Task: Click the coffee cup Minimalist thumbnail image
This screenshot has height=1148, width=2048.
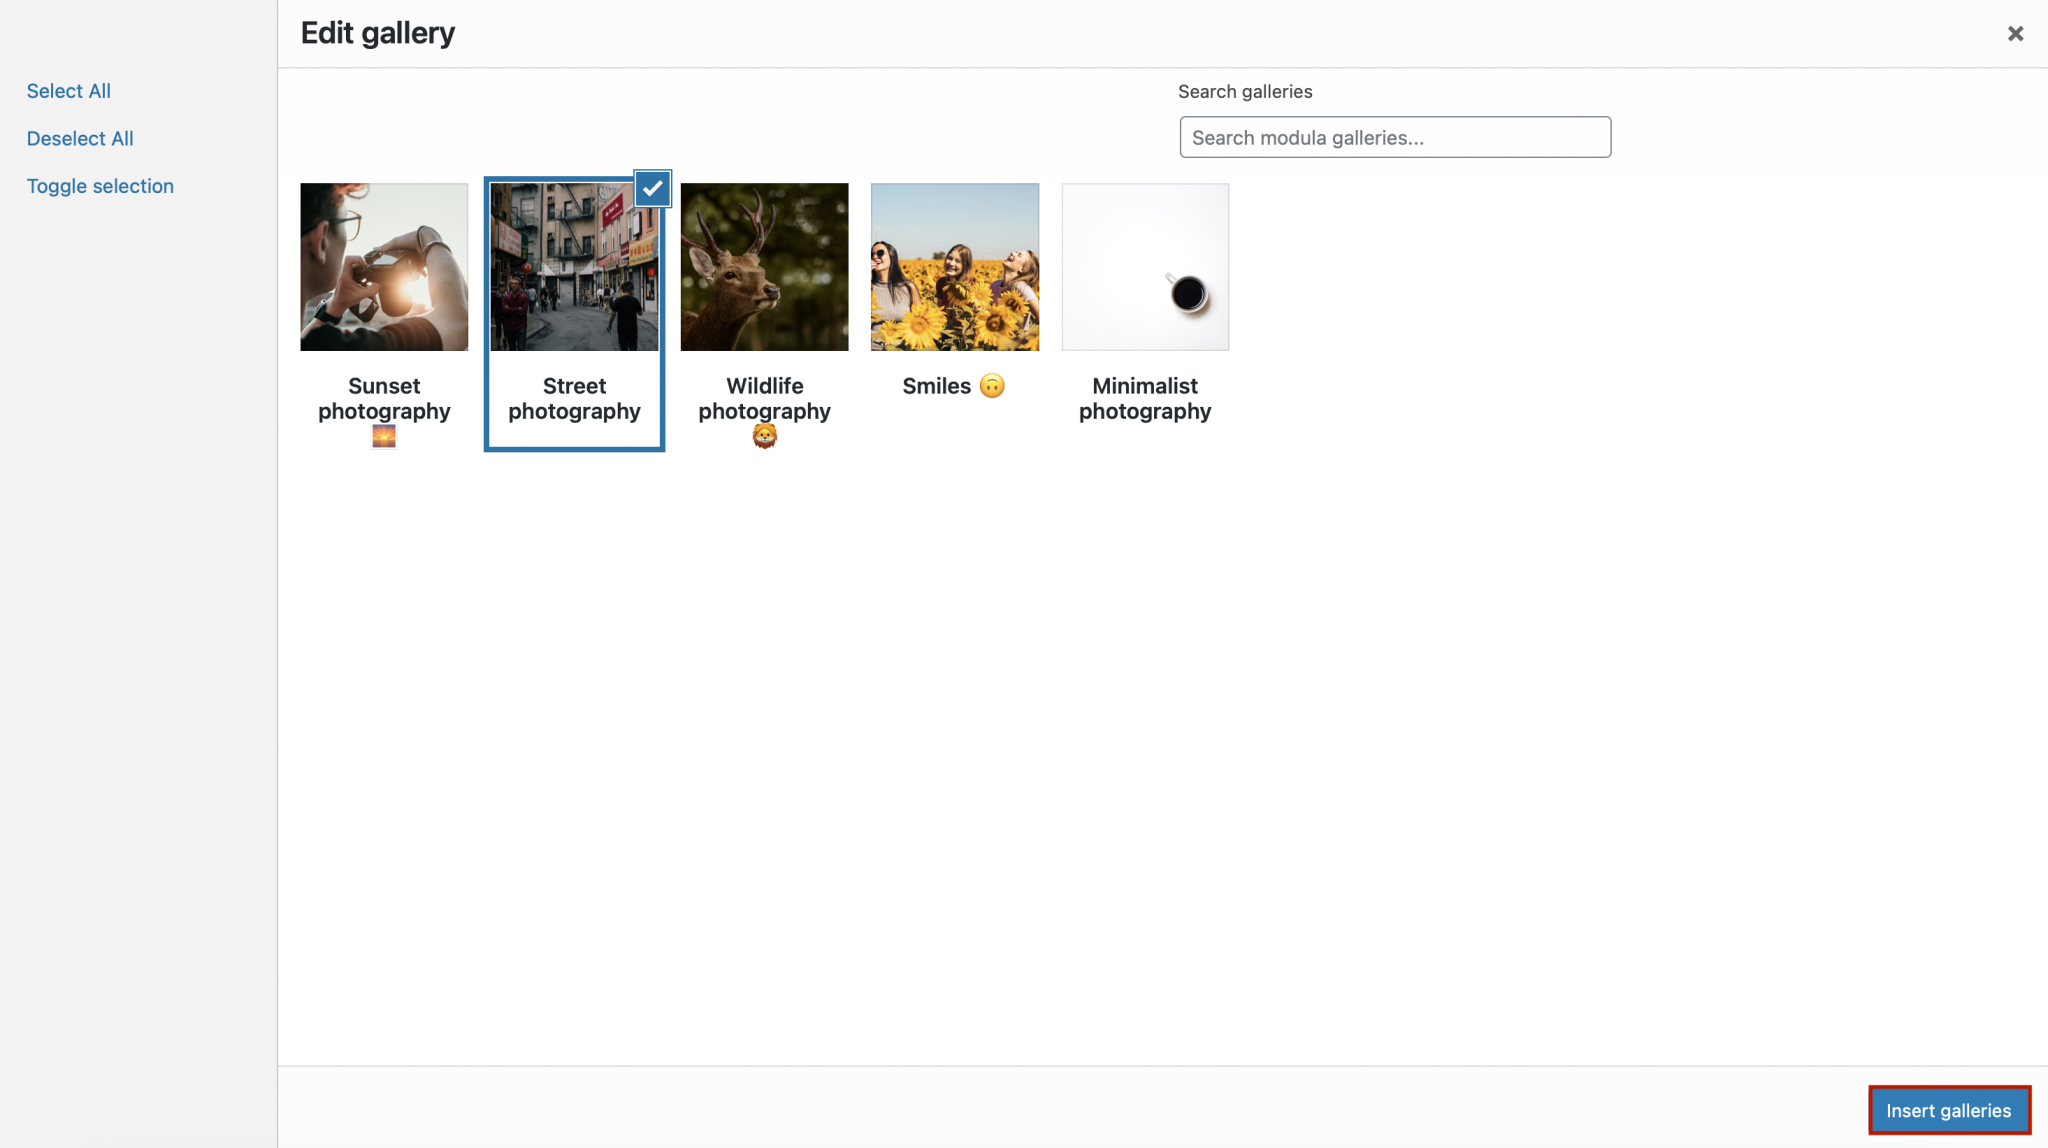Action: click(x=1145, y=266)
